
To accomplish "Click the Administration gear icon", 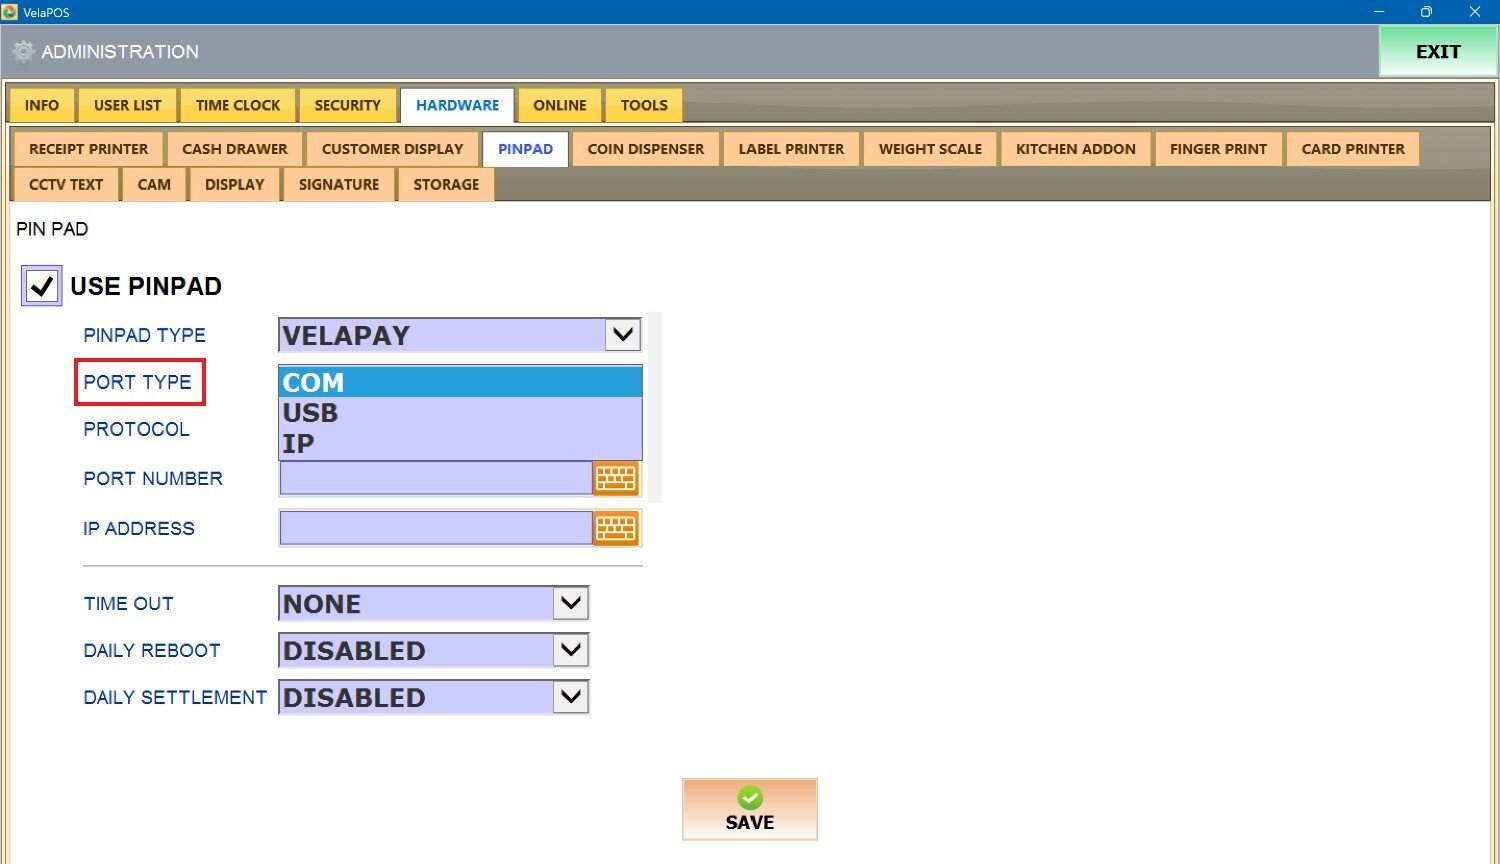I will click(24, 52).
